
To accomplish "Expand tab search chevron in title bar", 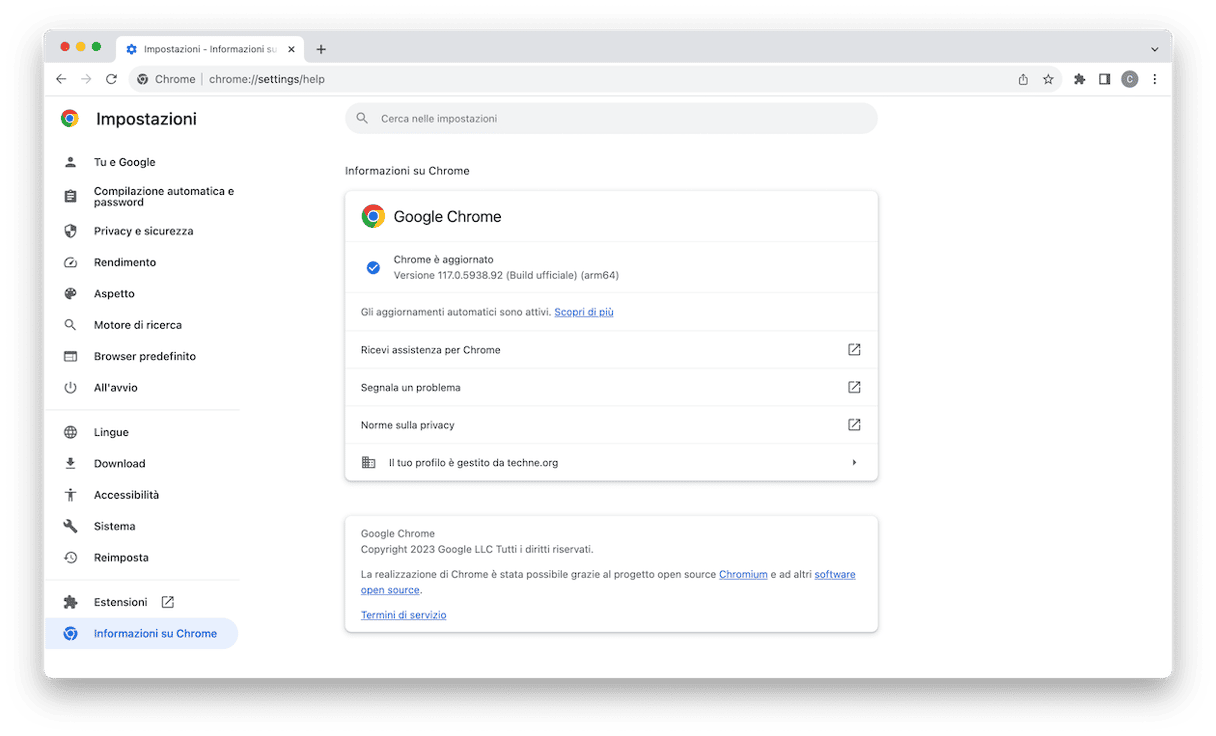I will click(x=1154, y=49).
